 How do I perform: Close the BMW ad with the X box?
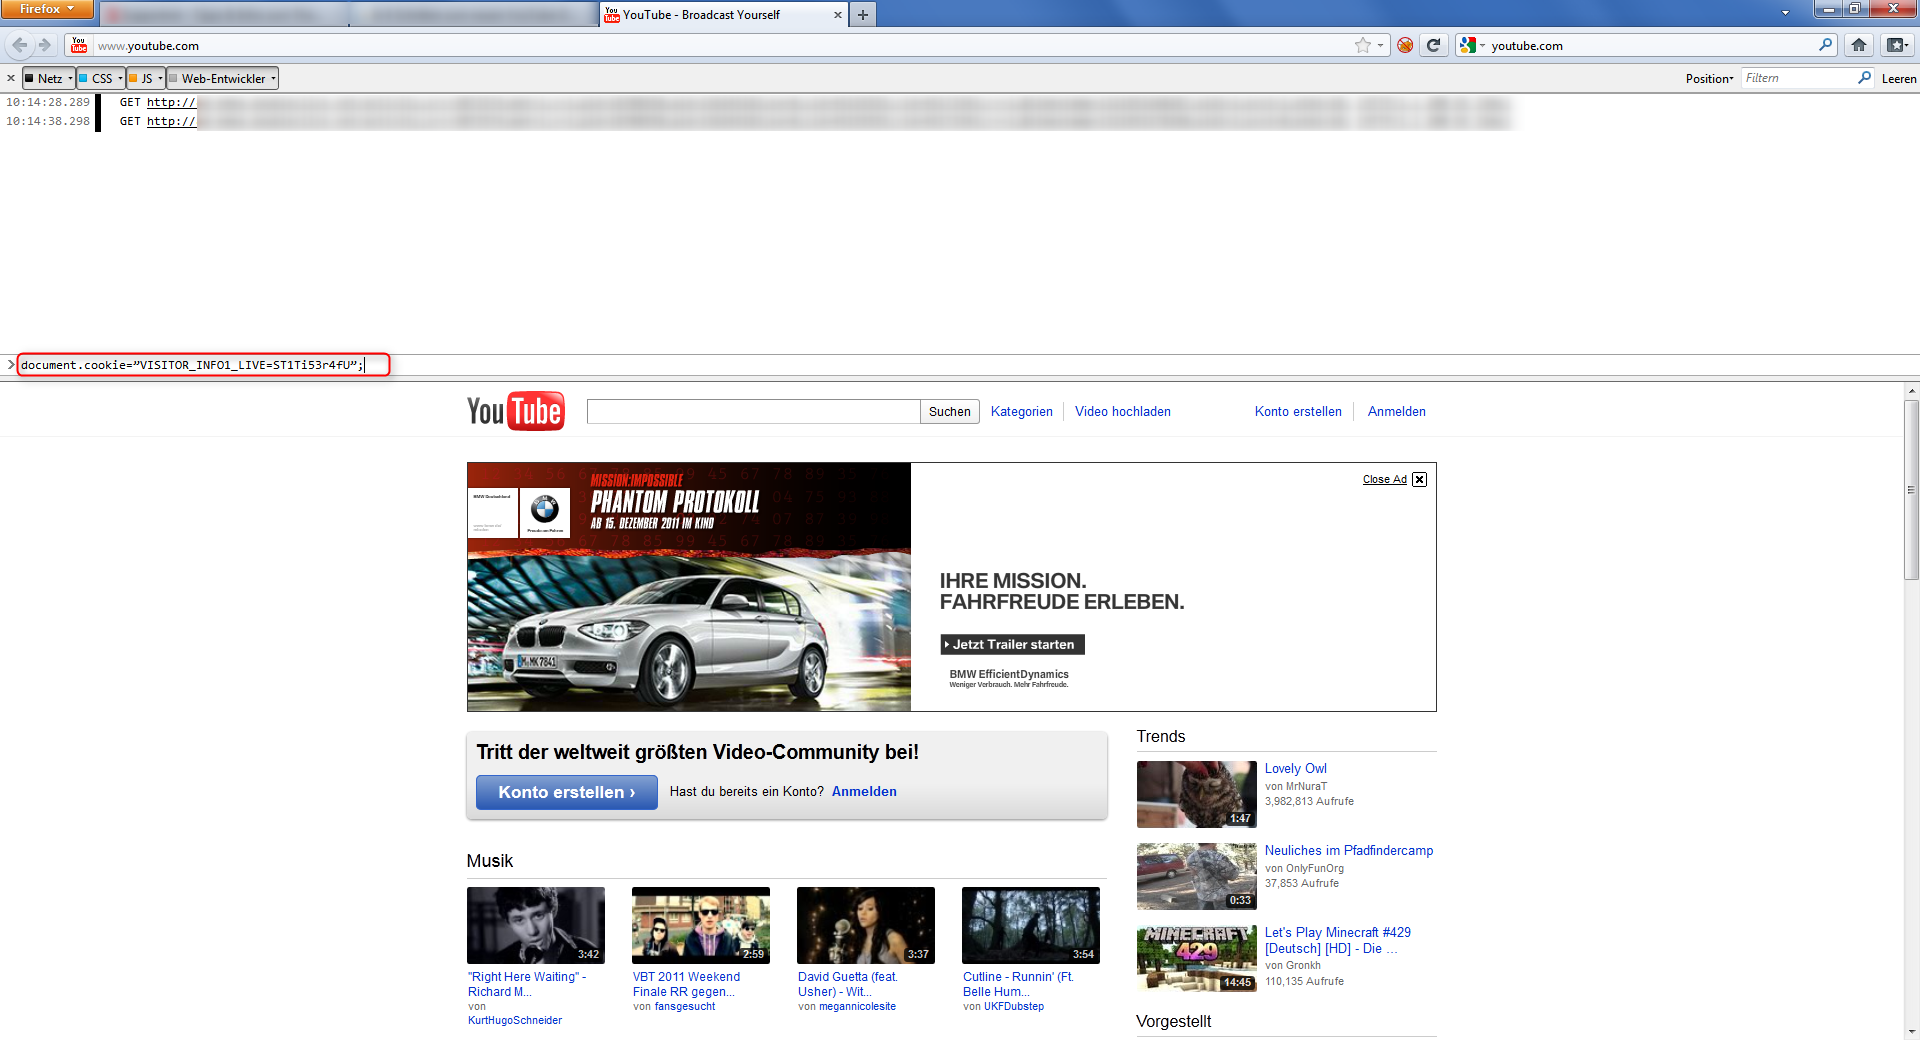pos(1419,480)
